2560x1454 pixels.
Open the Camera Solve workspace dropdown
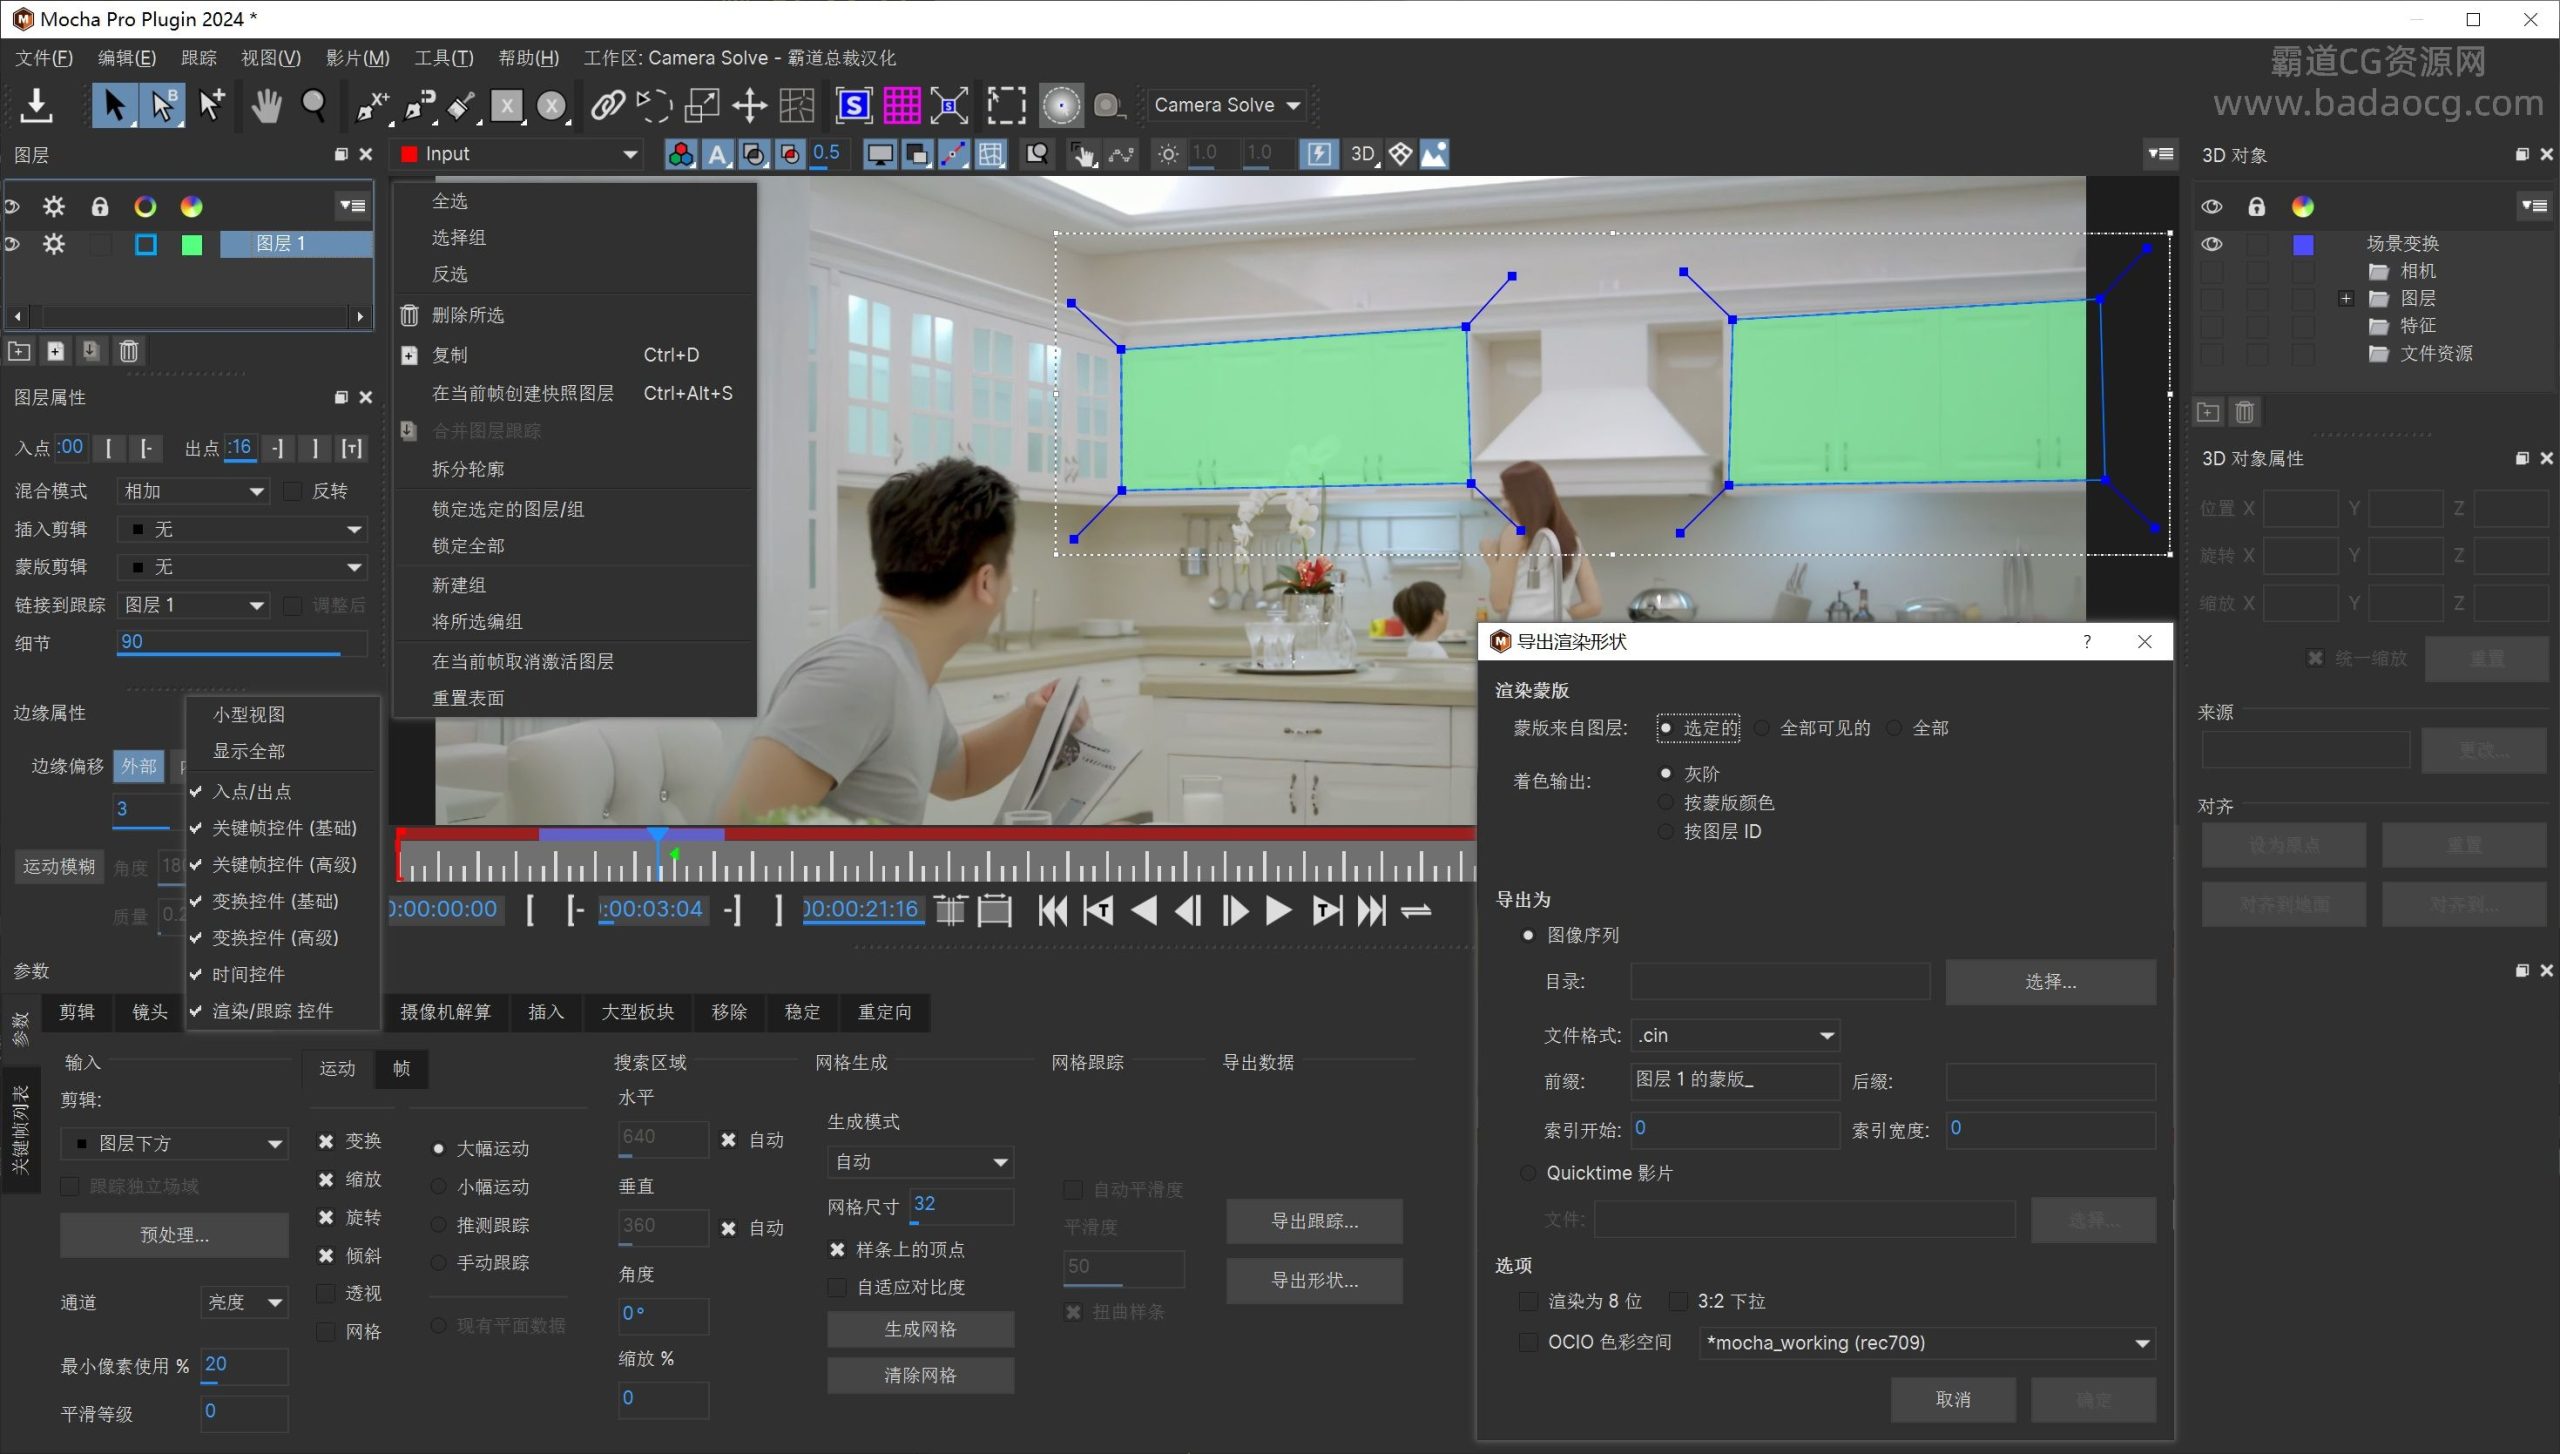(x=1228, y=105)
